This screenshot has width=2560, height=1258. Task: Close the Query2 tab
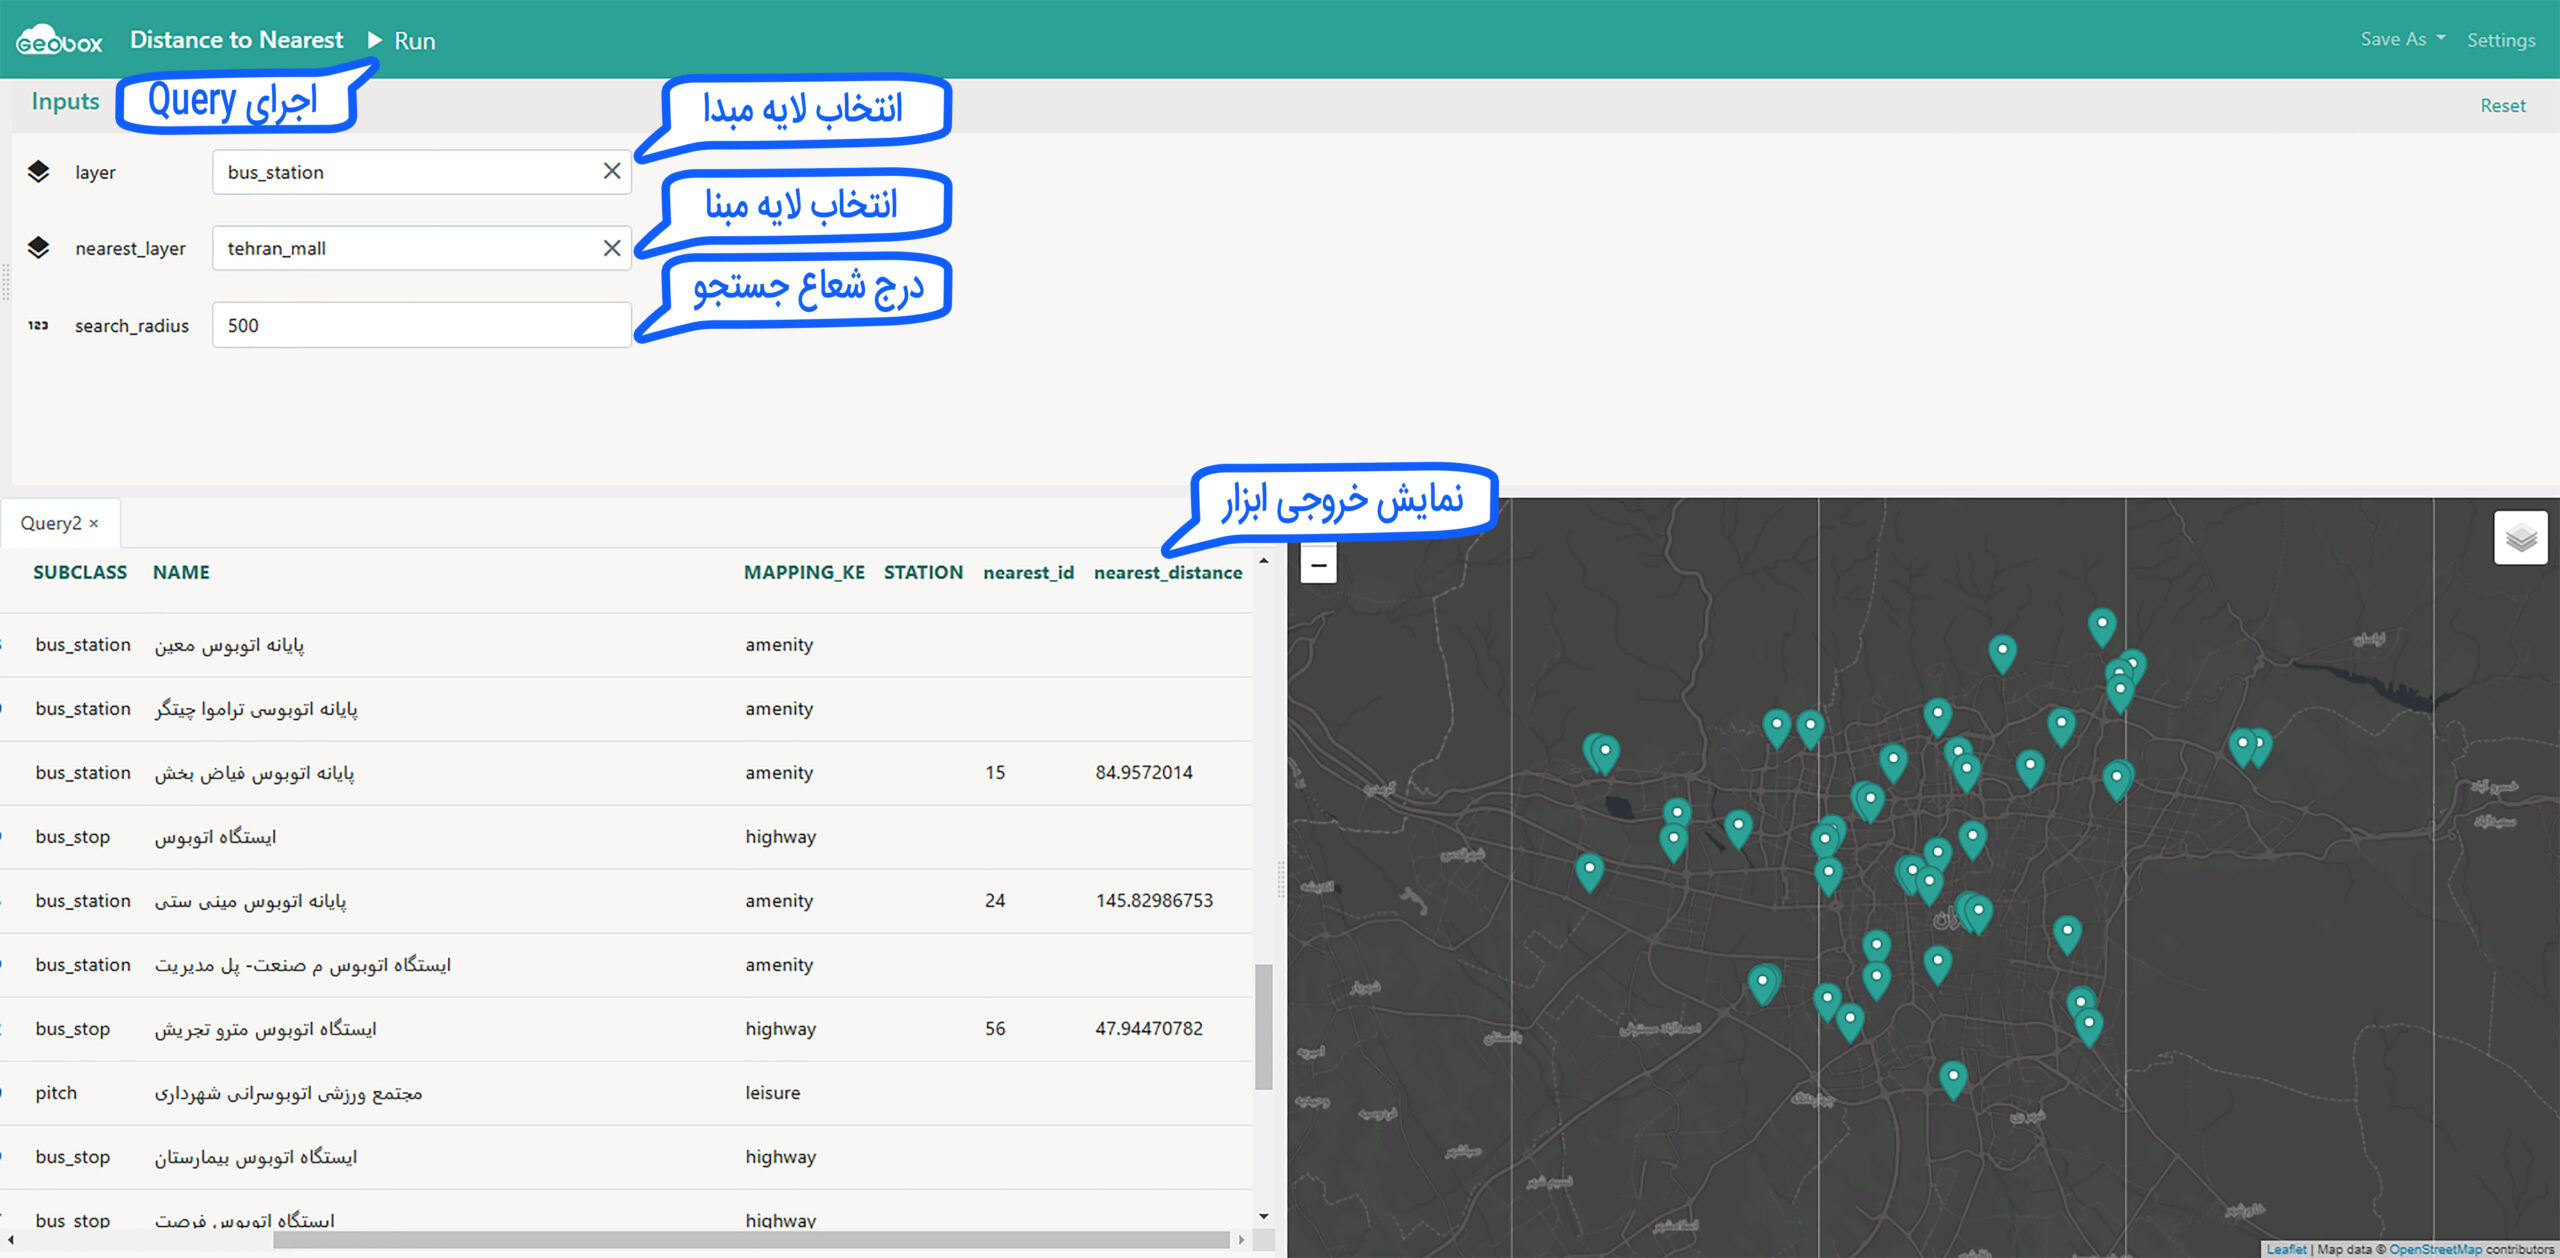94,523
